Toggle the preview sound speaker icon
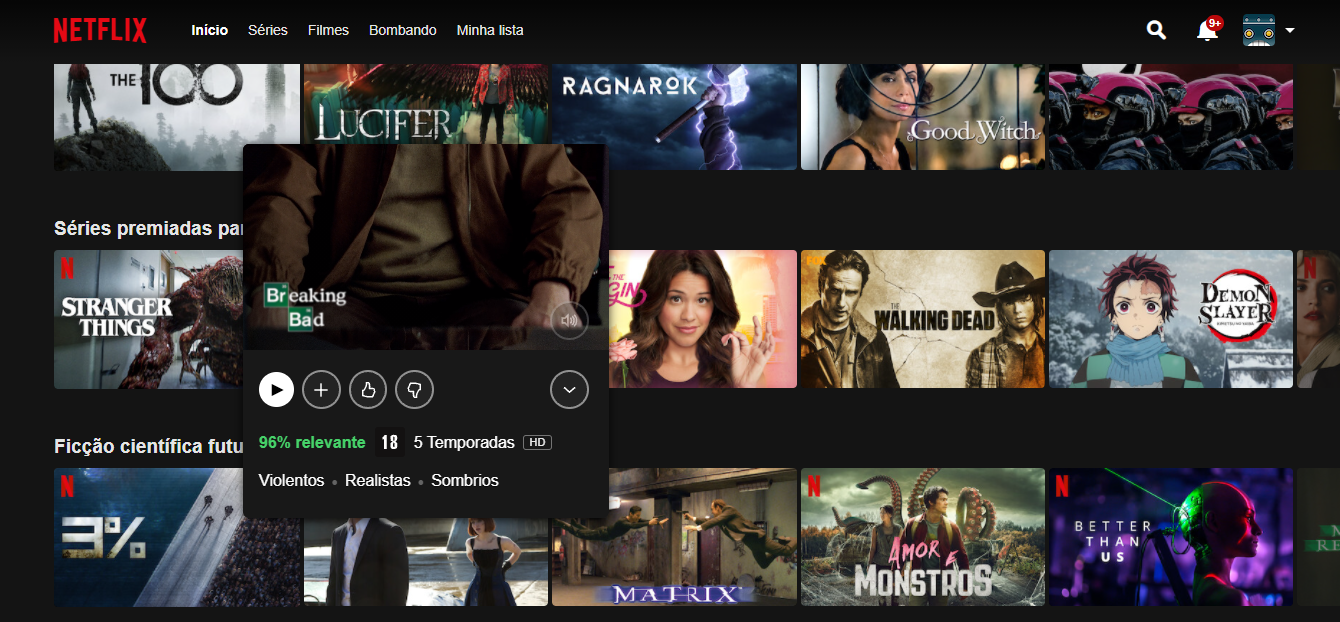The height and width of the screenshot is (622, 1340). (x=570, y=321)
